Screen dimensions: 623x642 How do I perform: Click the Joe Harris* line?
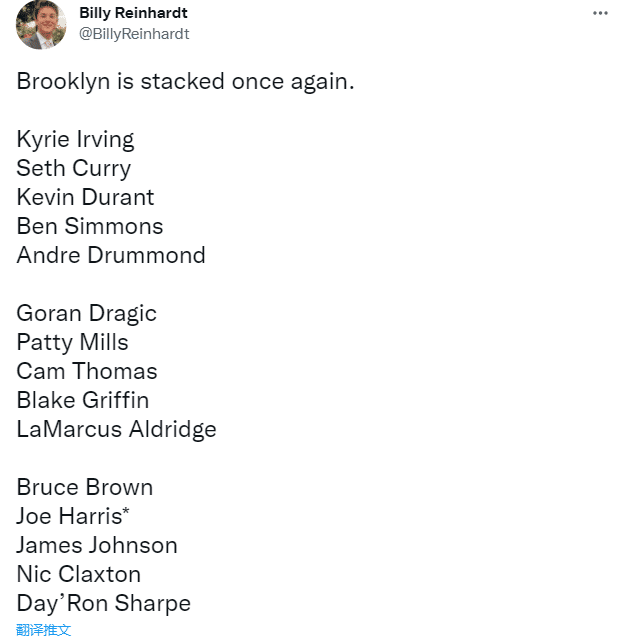click(73, 516)
